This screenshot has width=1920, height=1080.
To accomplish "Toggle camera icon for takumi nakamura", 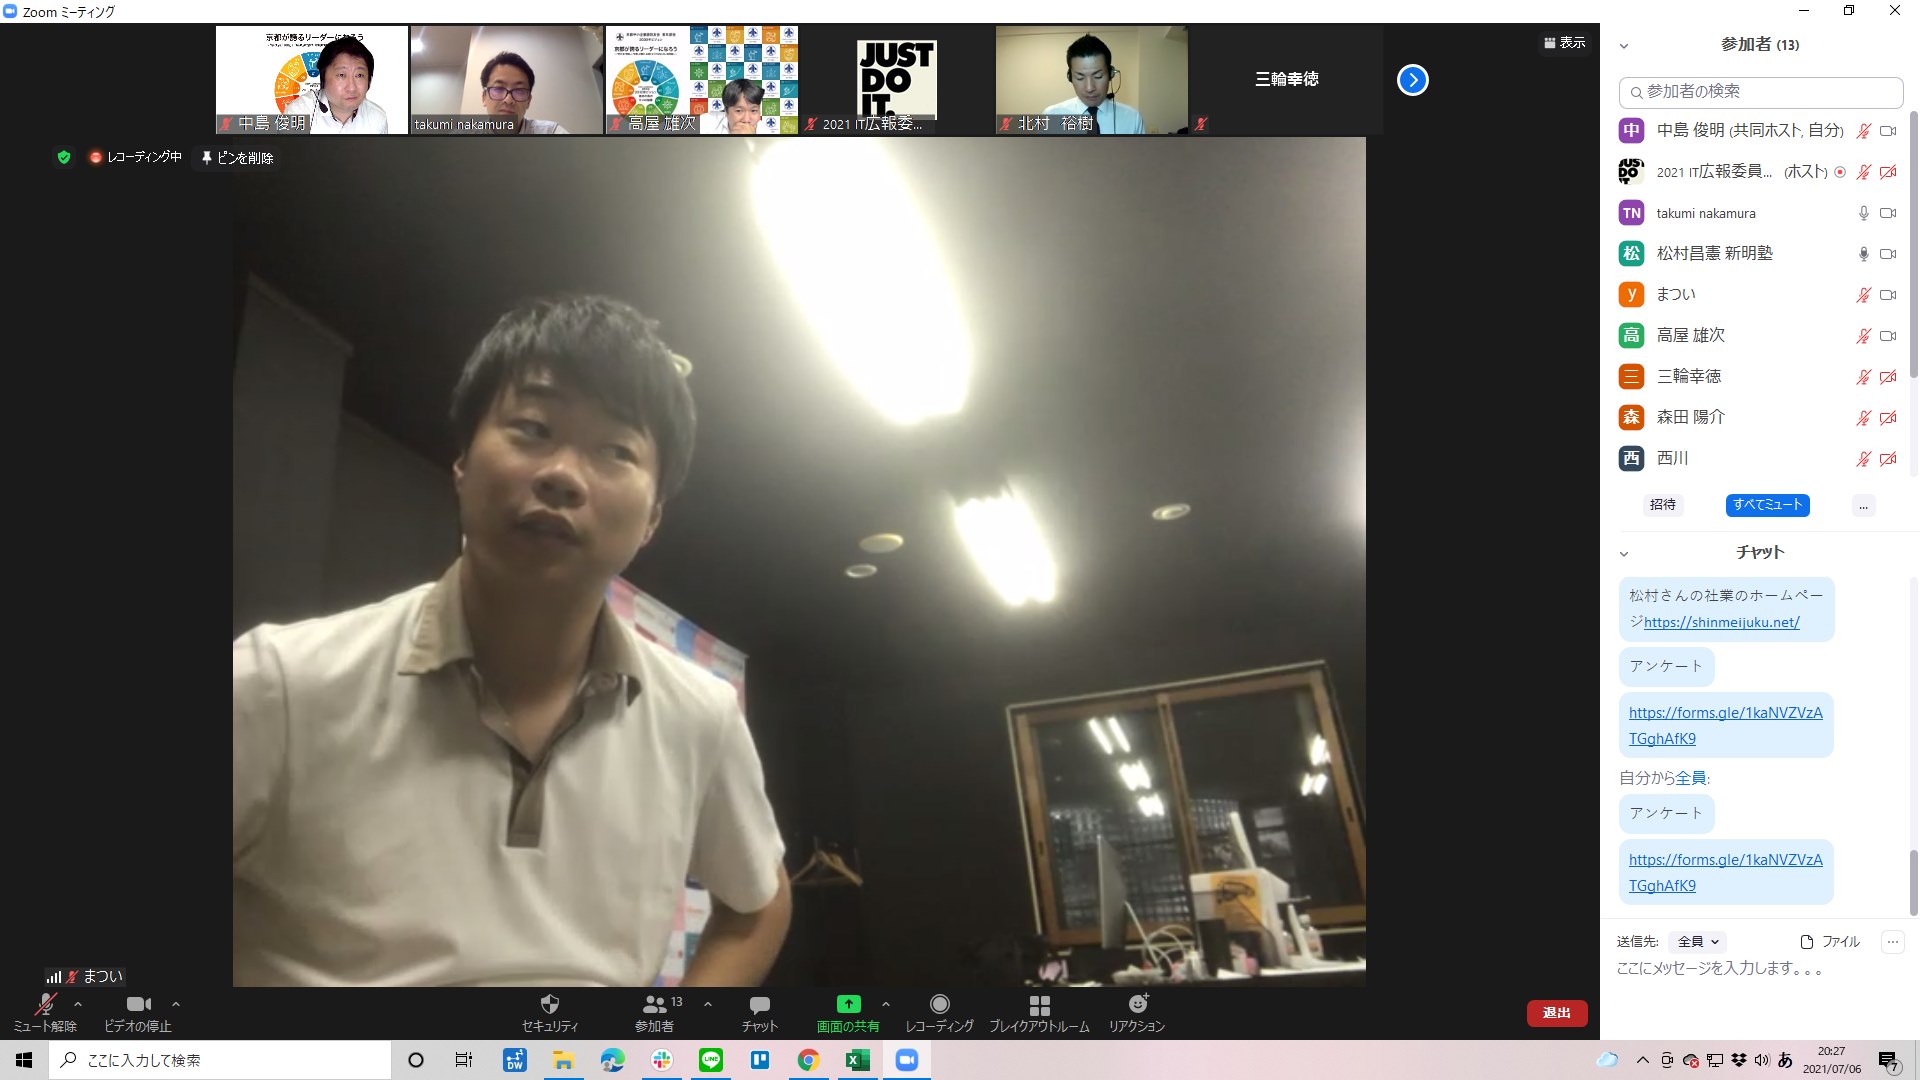I will [x=1888, y=213].
